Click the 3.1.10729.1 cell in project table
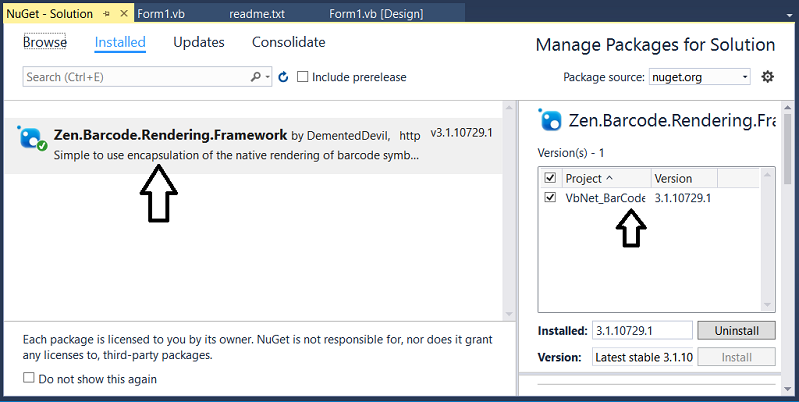Screen dimensions: 799x402 (x=682, y=198)
